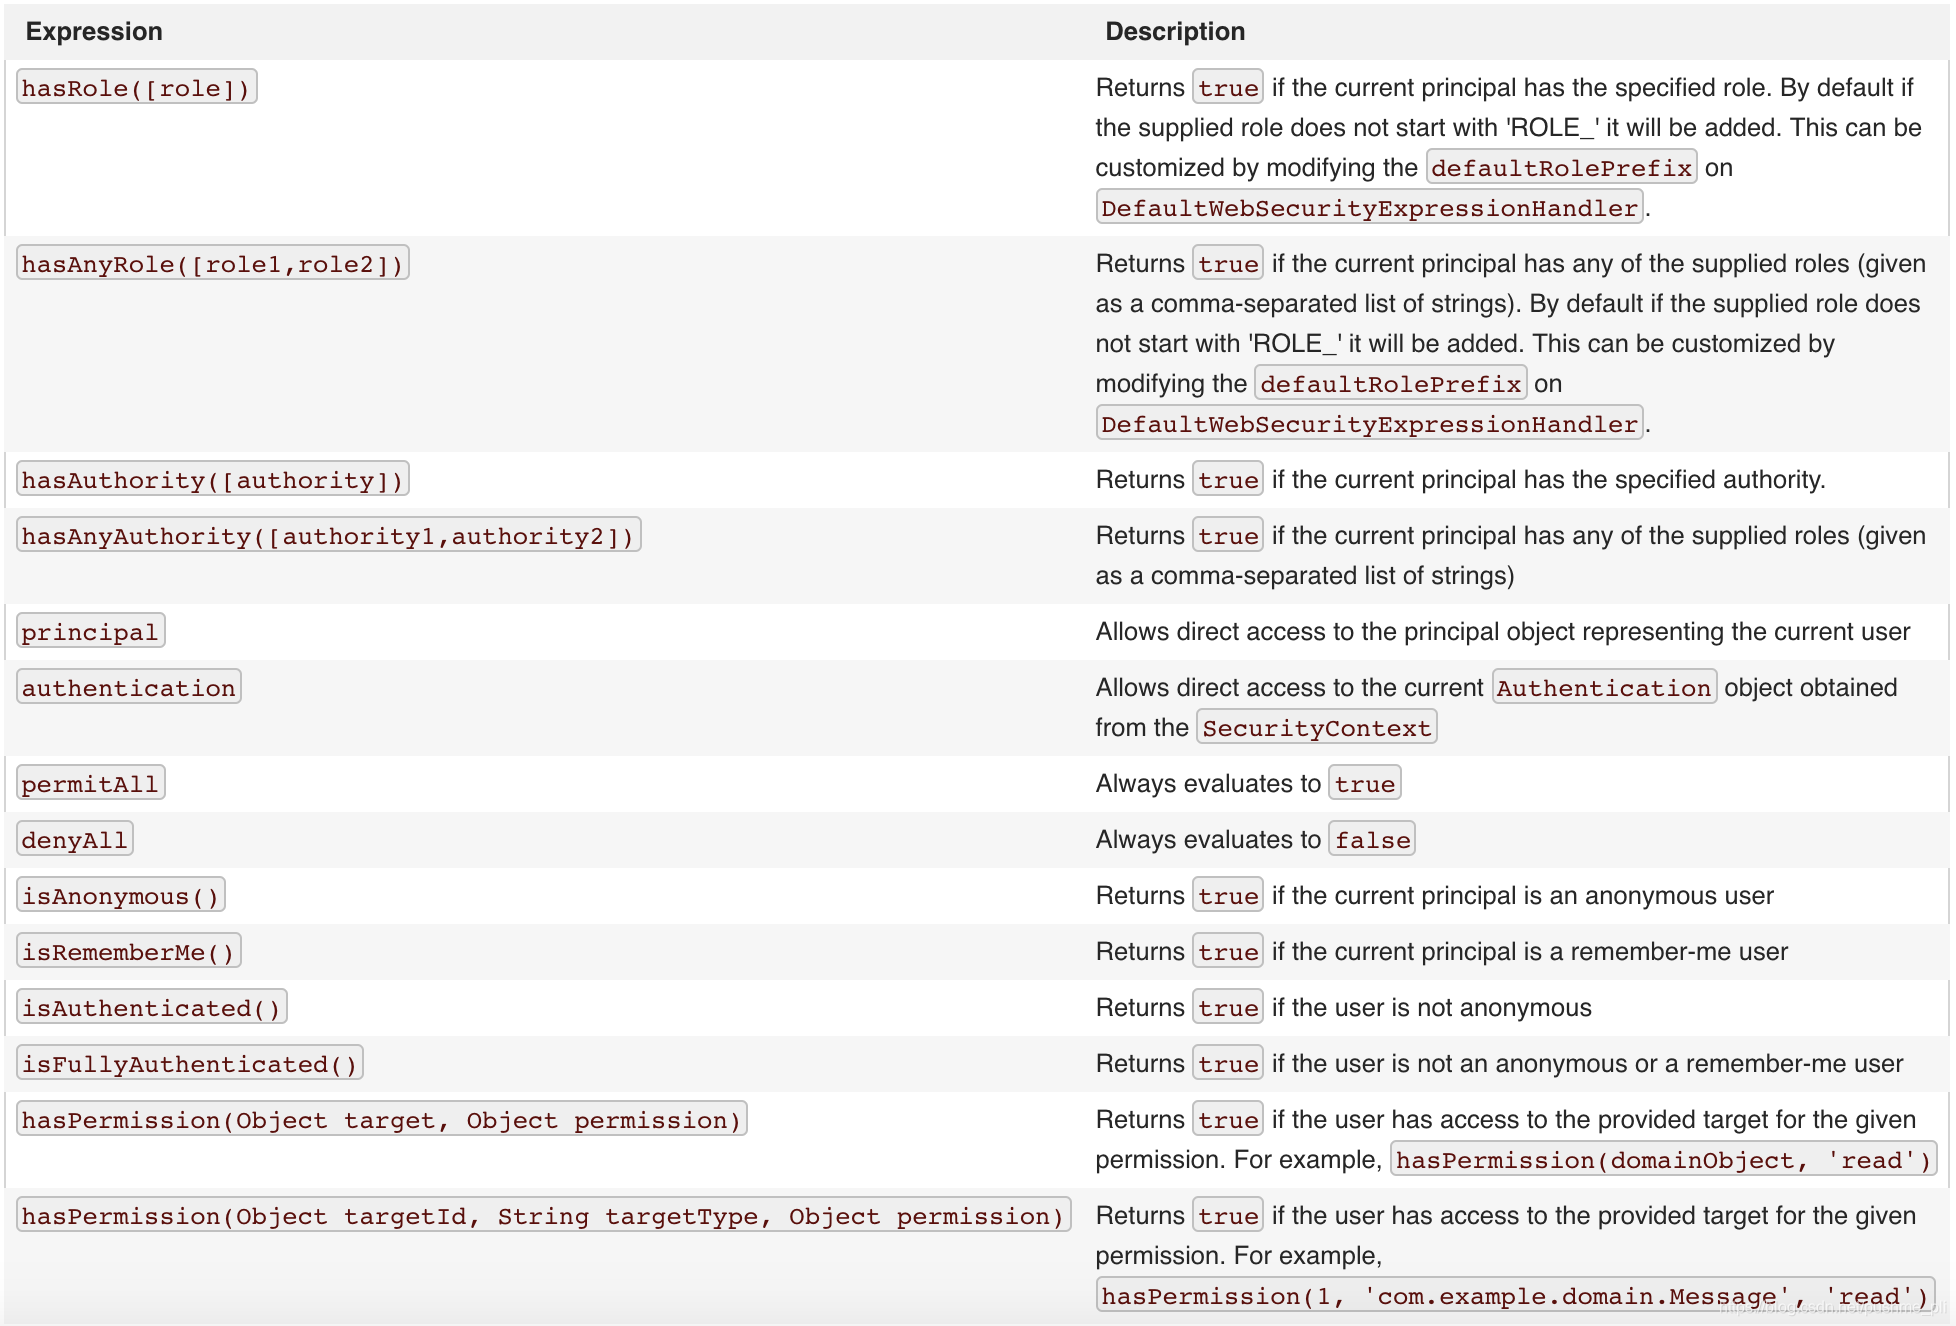1956x1326 pixels.
Task: Click the Expression column header
Action: coord(94,31)
